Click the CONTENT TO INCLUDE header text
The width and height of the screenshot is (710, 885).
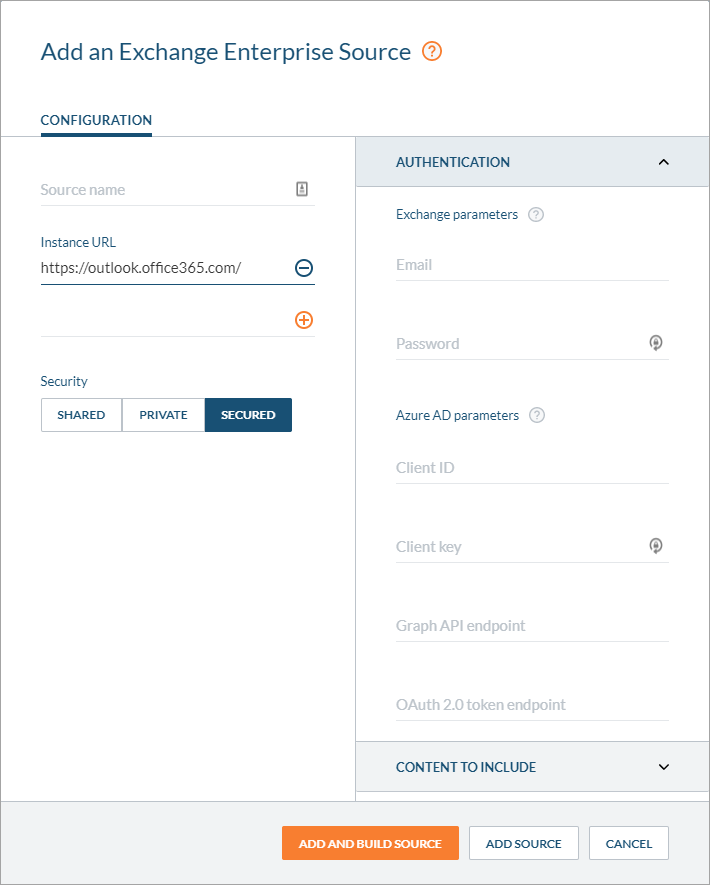pyautogui.click(x=466, y=767)
